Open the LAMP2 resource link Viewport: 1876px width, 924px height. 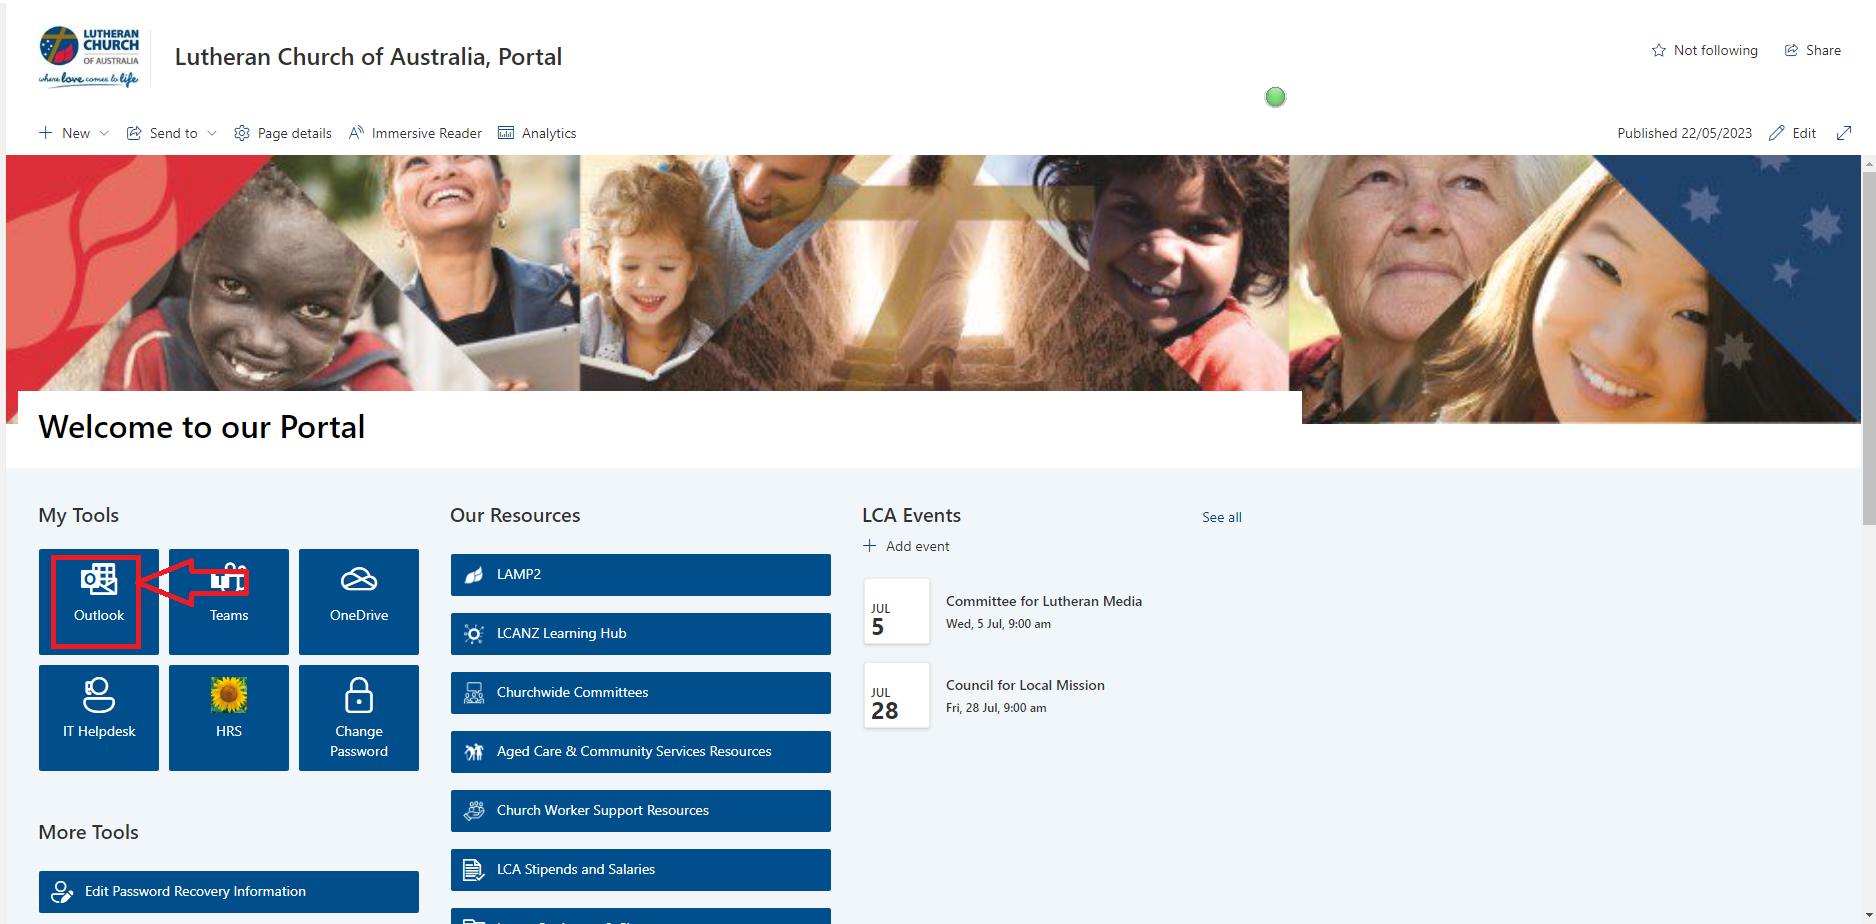[x=641, y=575]
